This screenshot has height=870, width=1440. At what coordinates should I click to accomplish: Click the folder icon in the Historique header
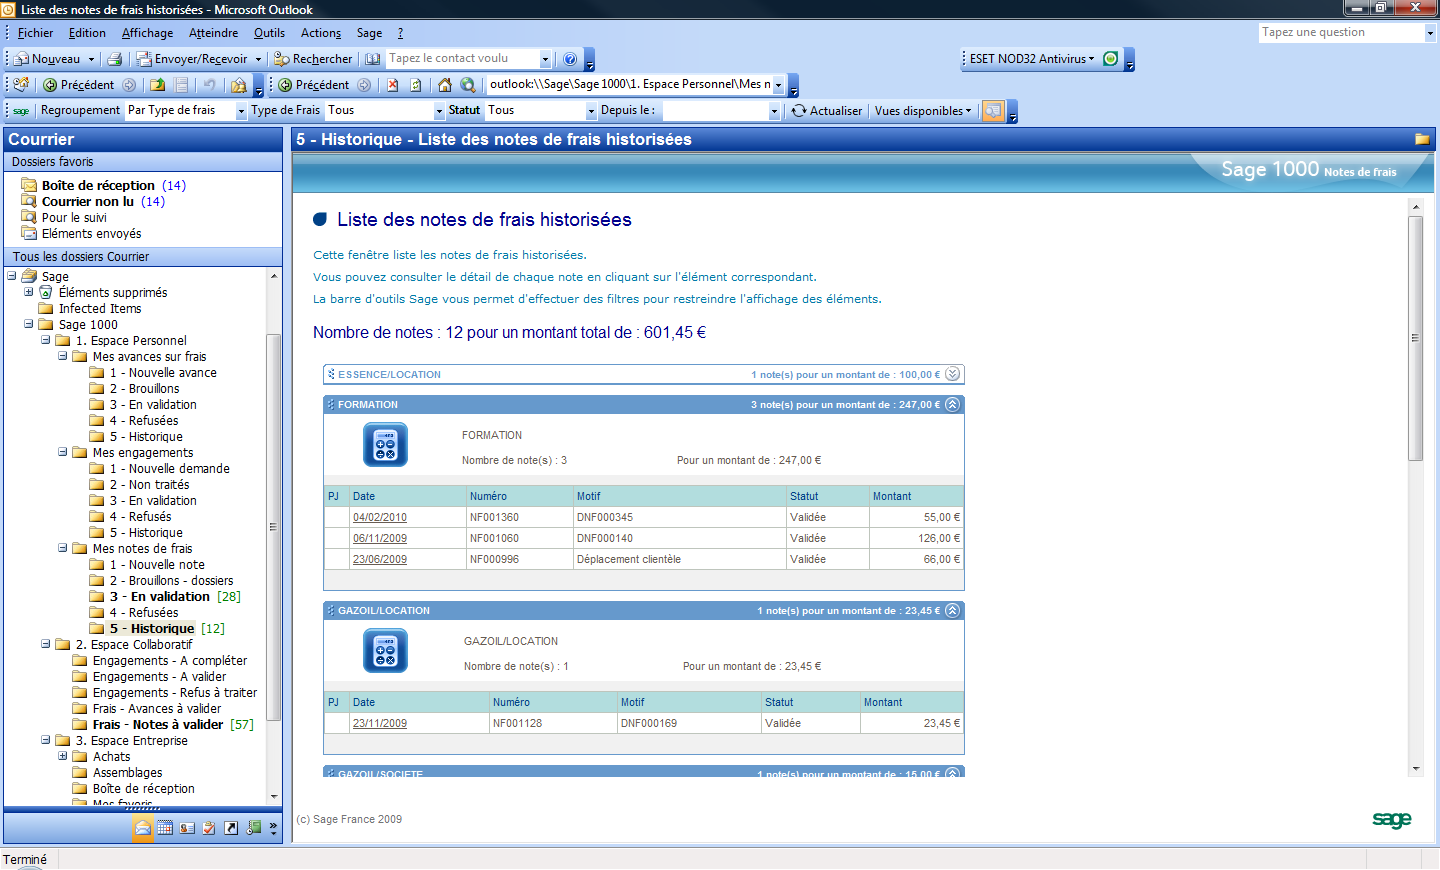click(x=1422, y=139)
